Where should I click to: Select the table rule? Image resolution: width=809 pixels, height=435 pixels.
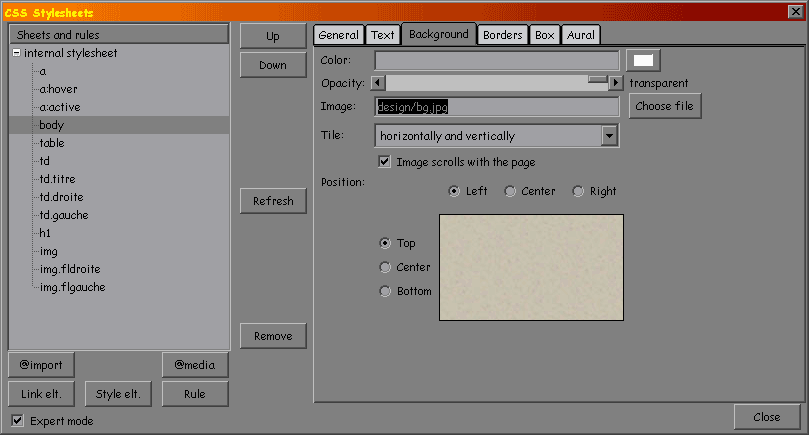52,143
